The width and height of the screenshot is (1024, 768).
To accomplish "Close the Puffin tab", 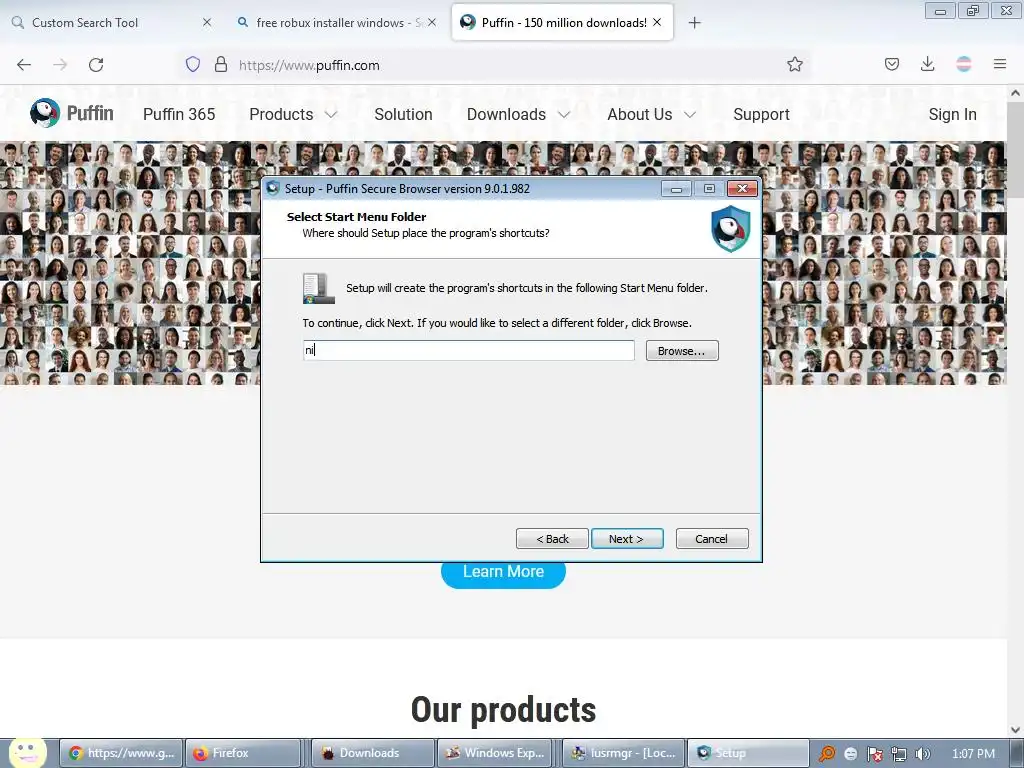I will 657,22.
